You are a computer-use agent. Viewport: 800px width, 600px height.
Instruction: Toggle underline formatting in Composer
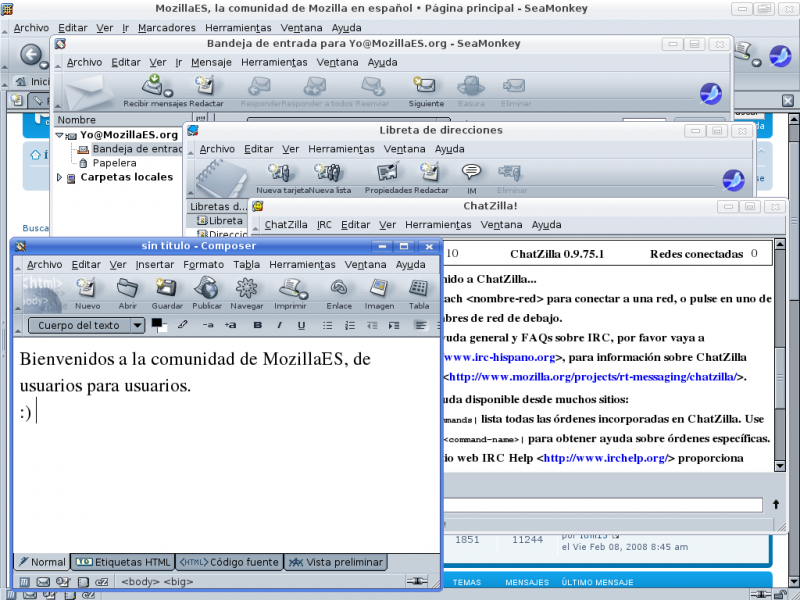click(x=302, y=325)
